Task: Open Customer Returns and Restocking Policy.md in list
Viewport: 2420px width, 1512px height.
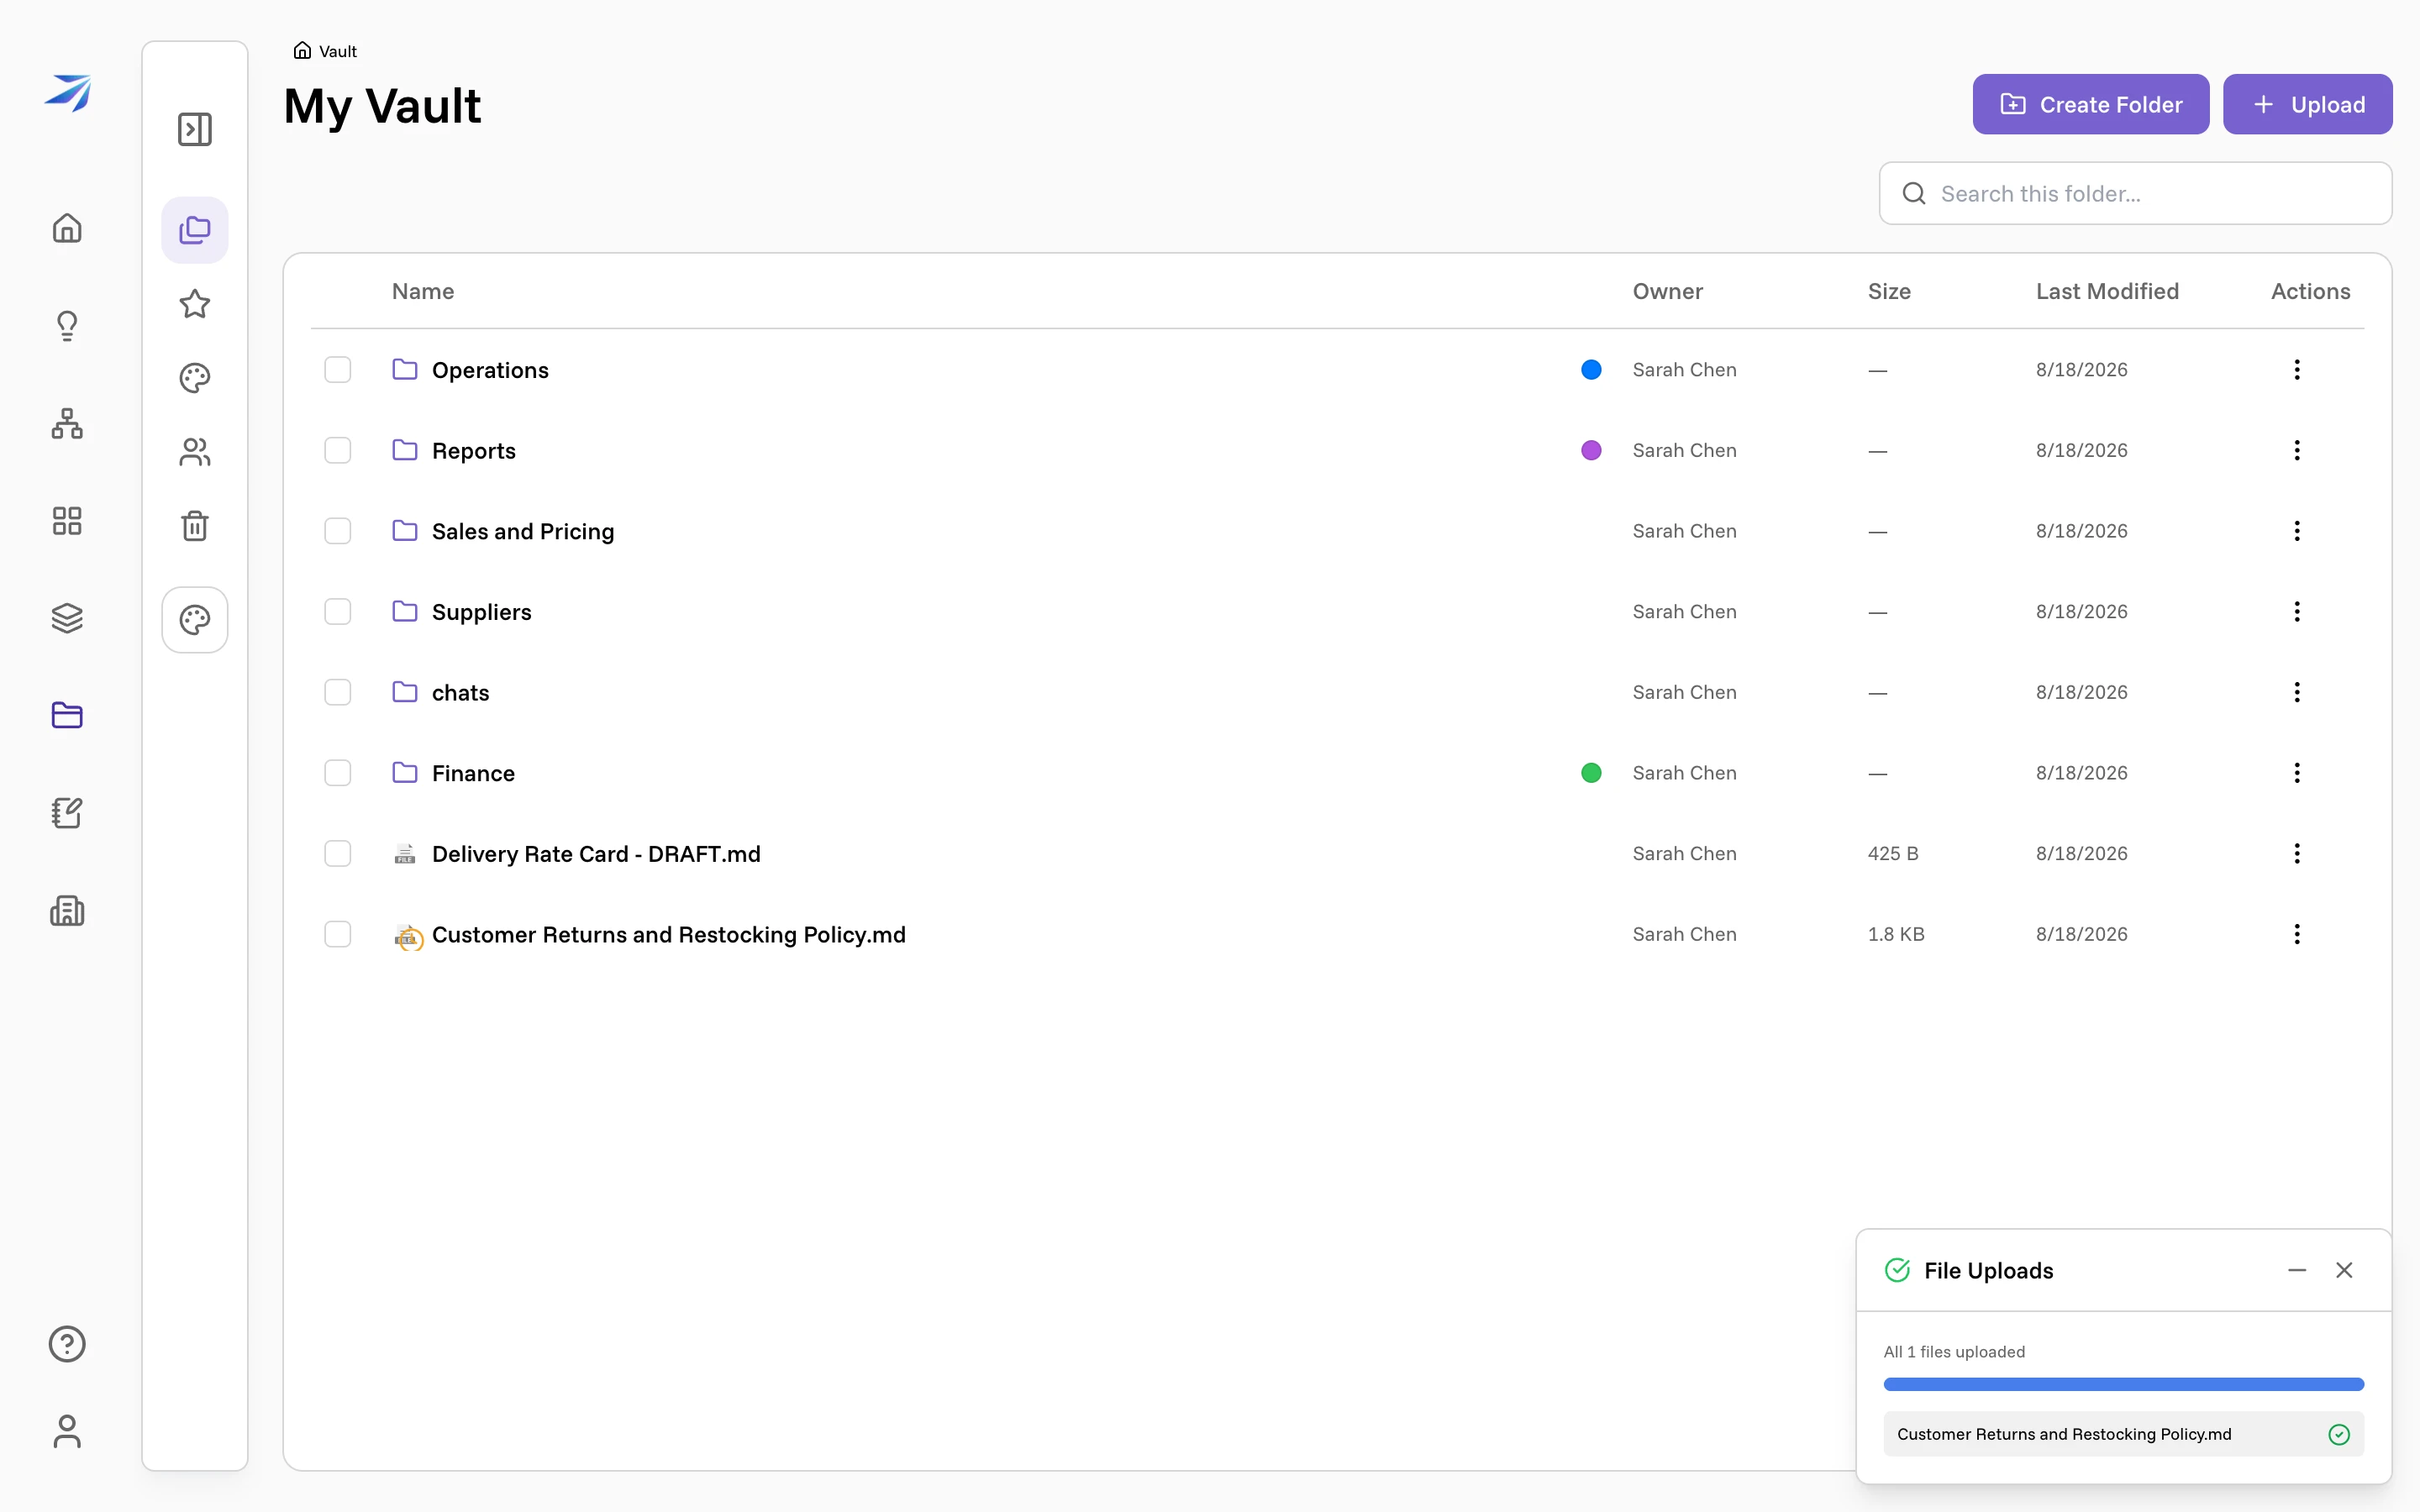Action: click(x=668, y=934)
